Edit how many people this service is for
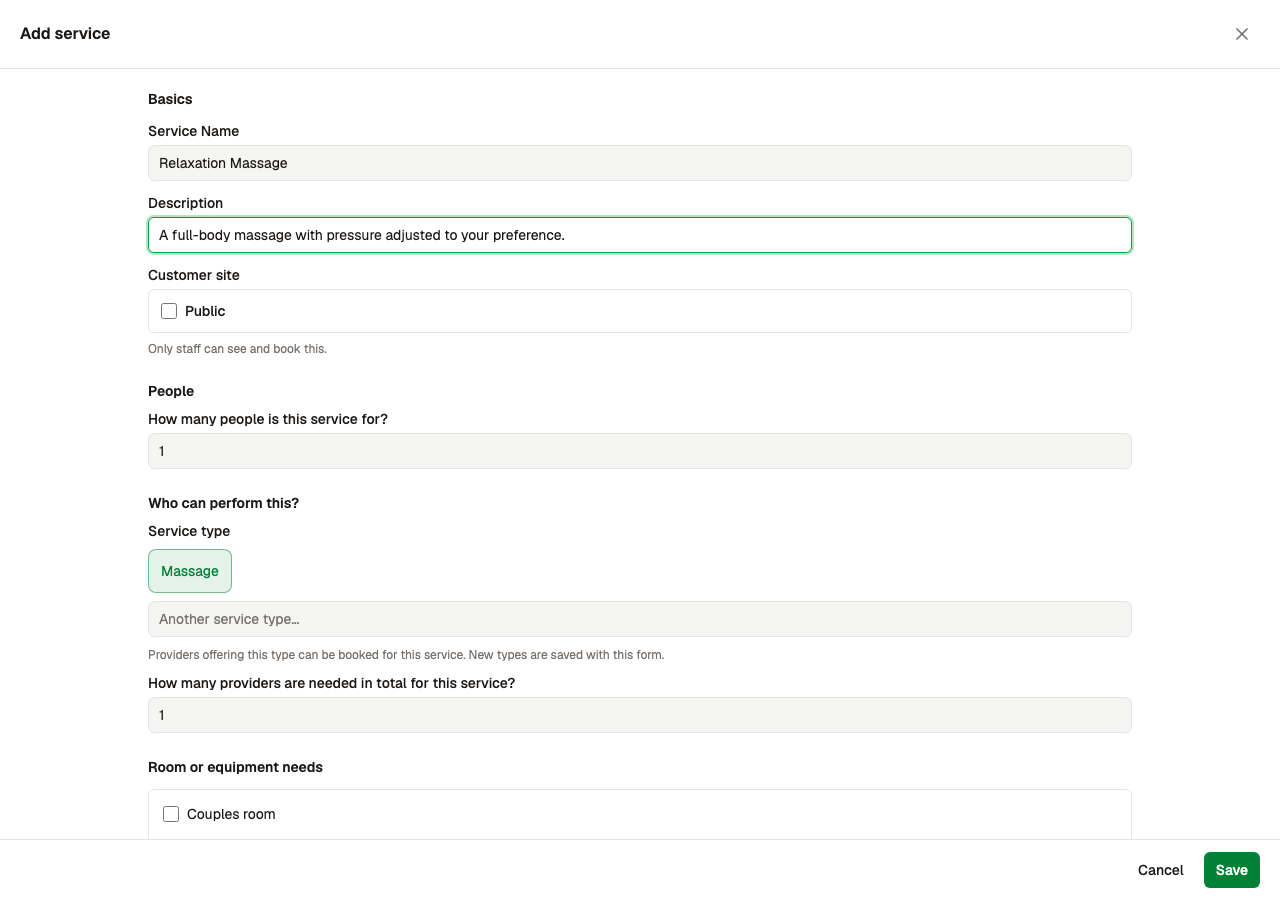 coord(640,451)
